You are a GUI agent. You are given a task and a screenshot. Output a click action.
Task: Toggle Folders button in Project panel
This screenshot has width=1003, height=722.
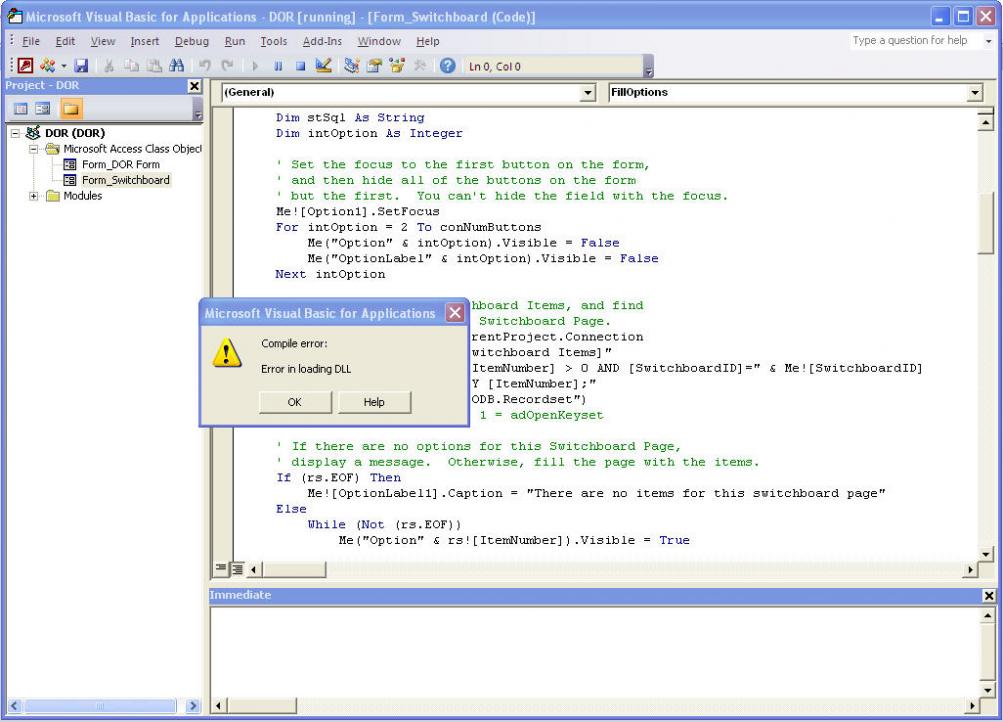(71, 109)
